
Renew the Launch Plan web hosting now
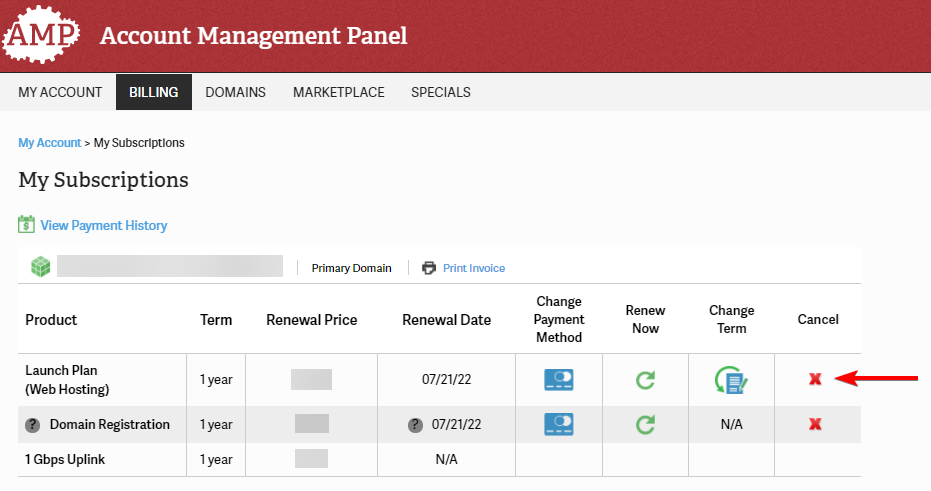click(x=645, y=380)
